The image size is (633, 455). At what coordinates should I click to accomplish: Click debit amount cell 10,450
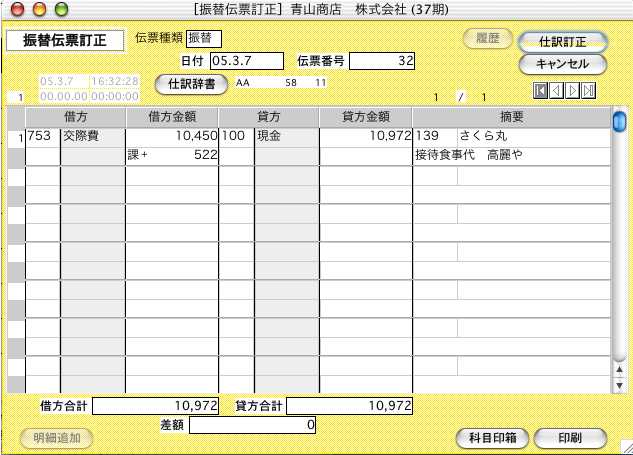click(172, 135)
